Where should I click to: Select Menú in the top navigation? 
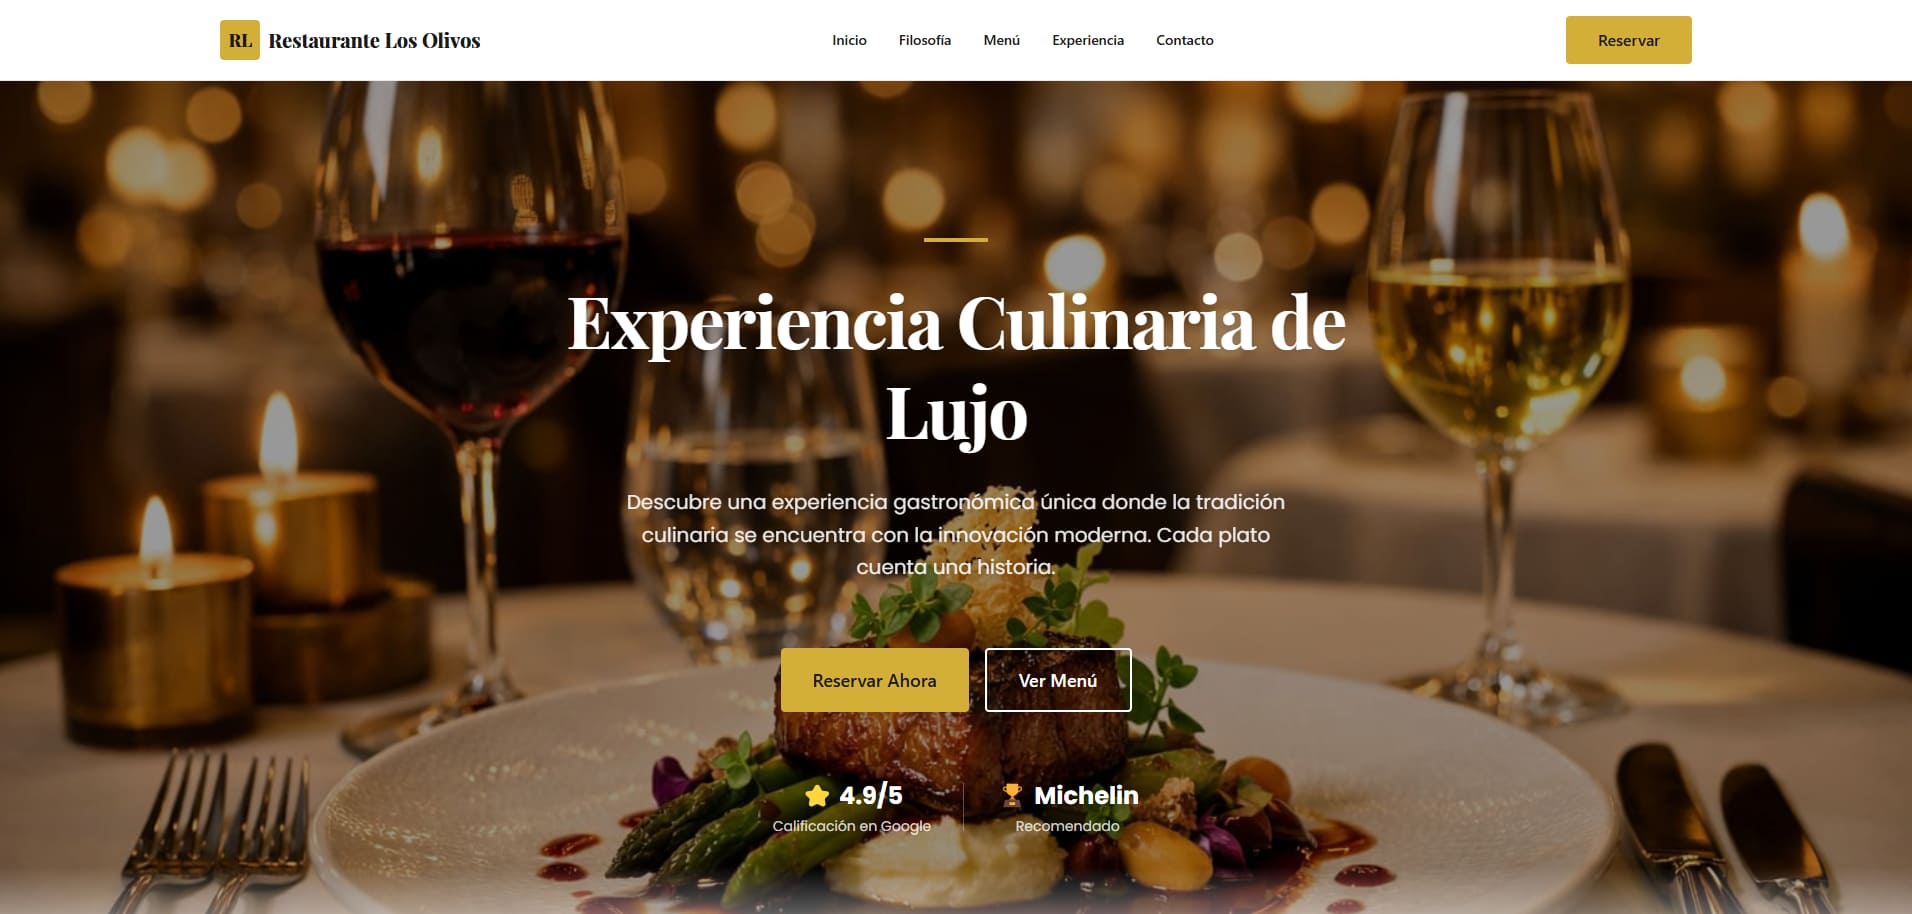1001,40
